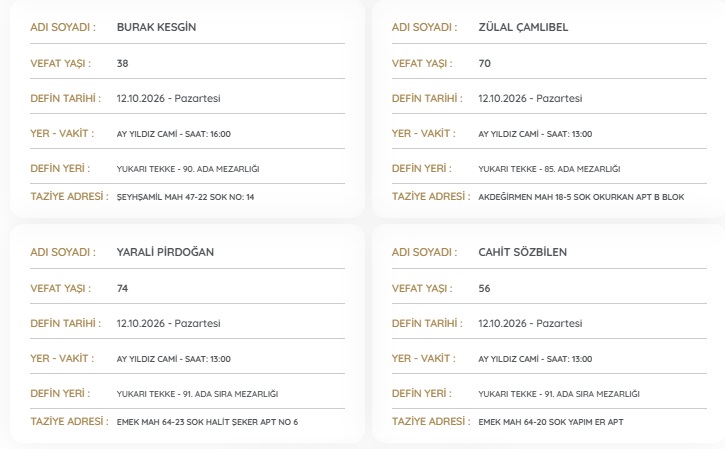Click 'ADI SOYADI' label in Burak Kesgin card
The width and height of the screenshot is (725, 449).
(x=63, y=27)
